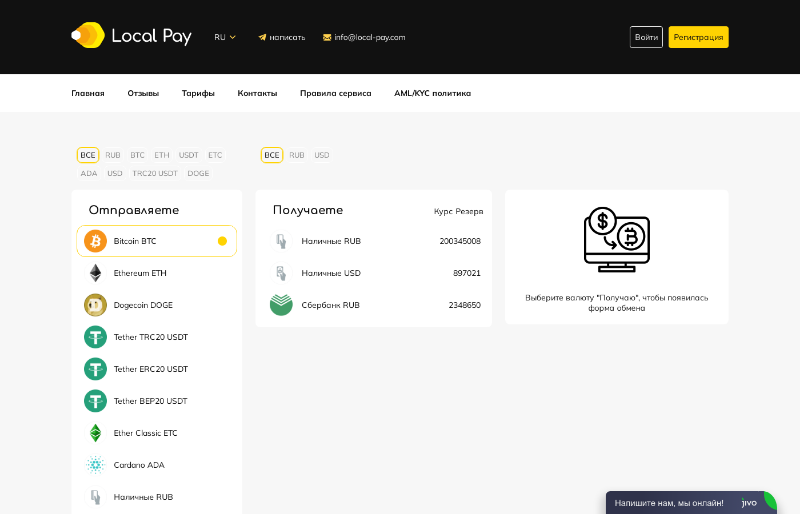
Task: Select the Bitcoin BTC coin icon
Action: click(95, 241)
